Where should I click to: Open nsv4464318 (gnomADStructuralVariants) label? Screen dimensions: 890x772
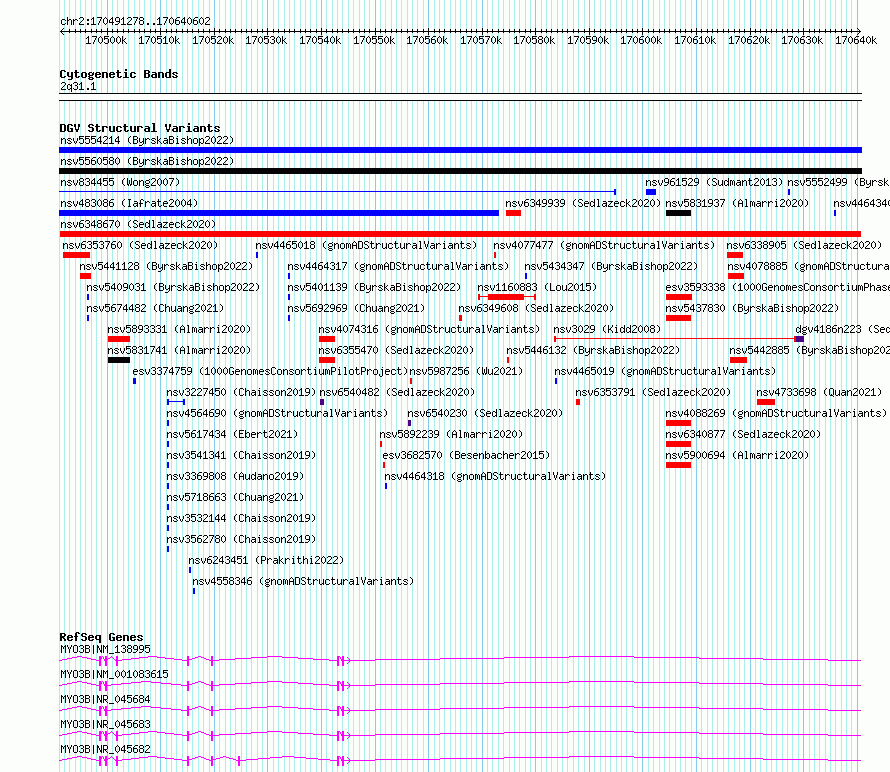(x=496, y=476)
